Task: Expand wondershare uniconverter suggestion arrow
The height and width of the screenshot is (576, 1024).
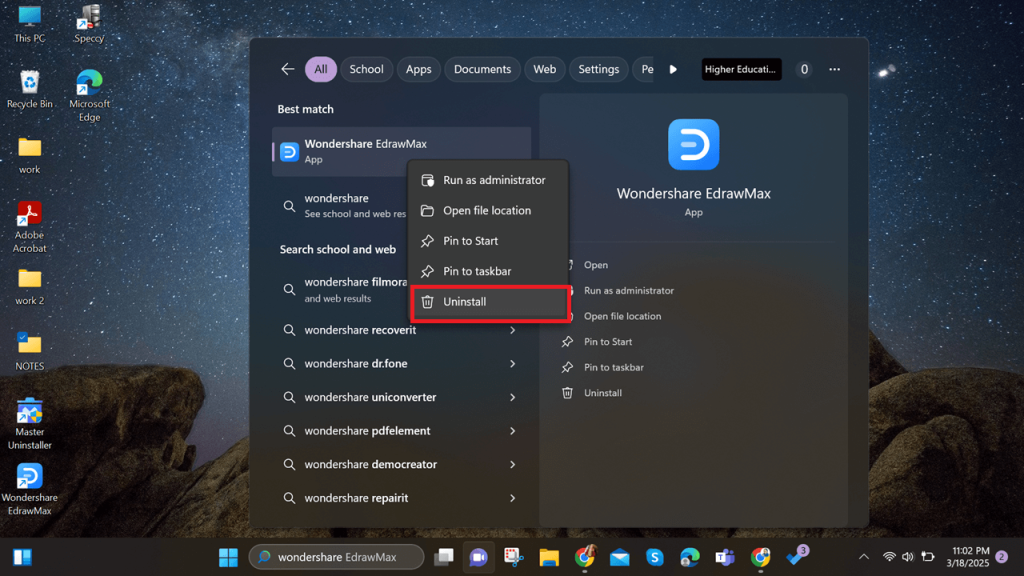Action: point(513,398)
